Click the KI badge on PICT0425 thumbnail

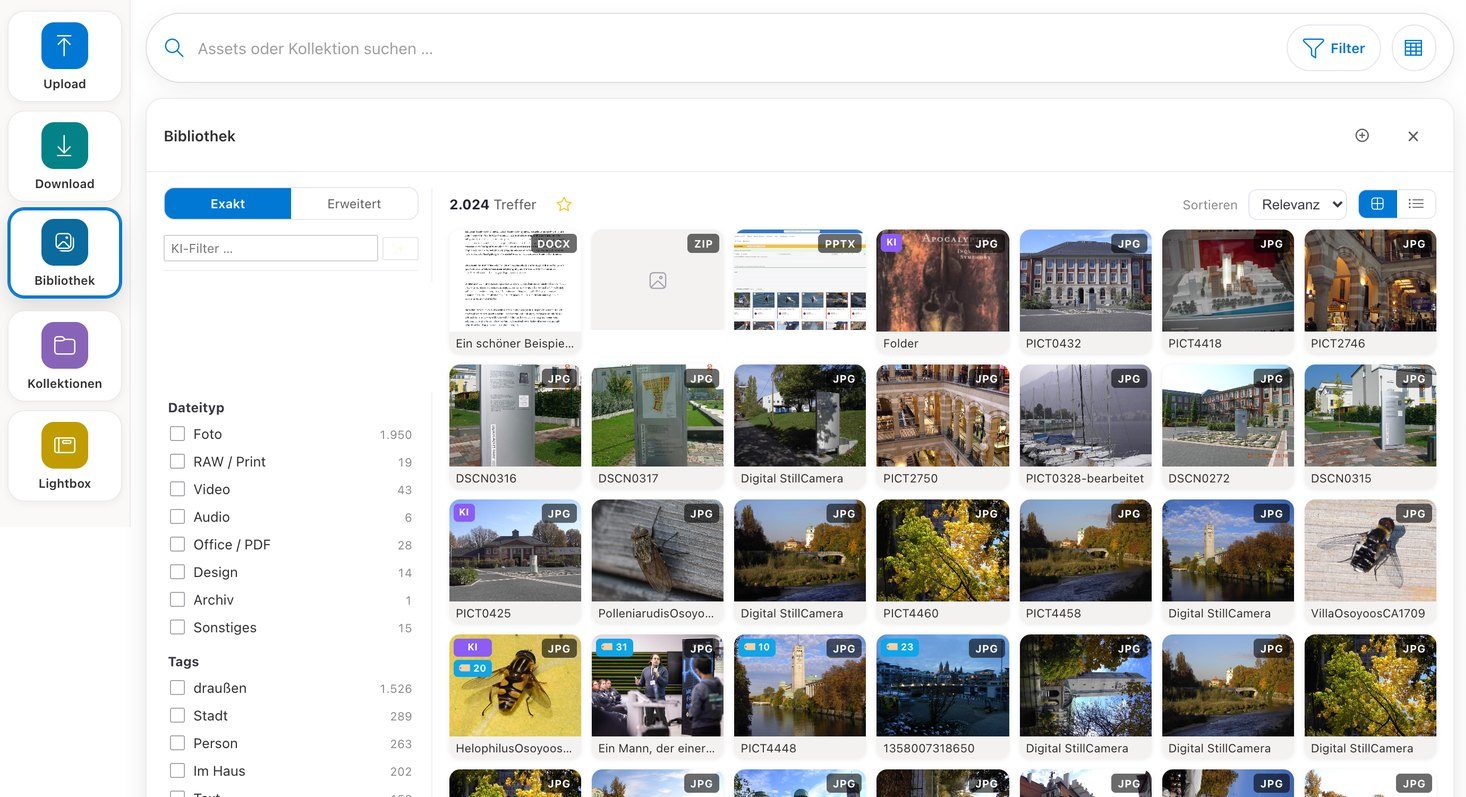click(463, 513)
